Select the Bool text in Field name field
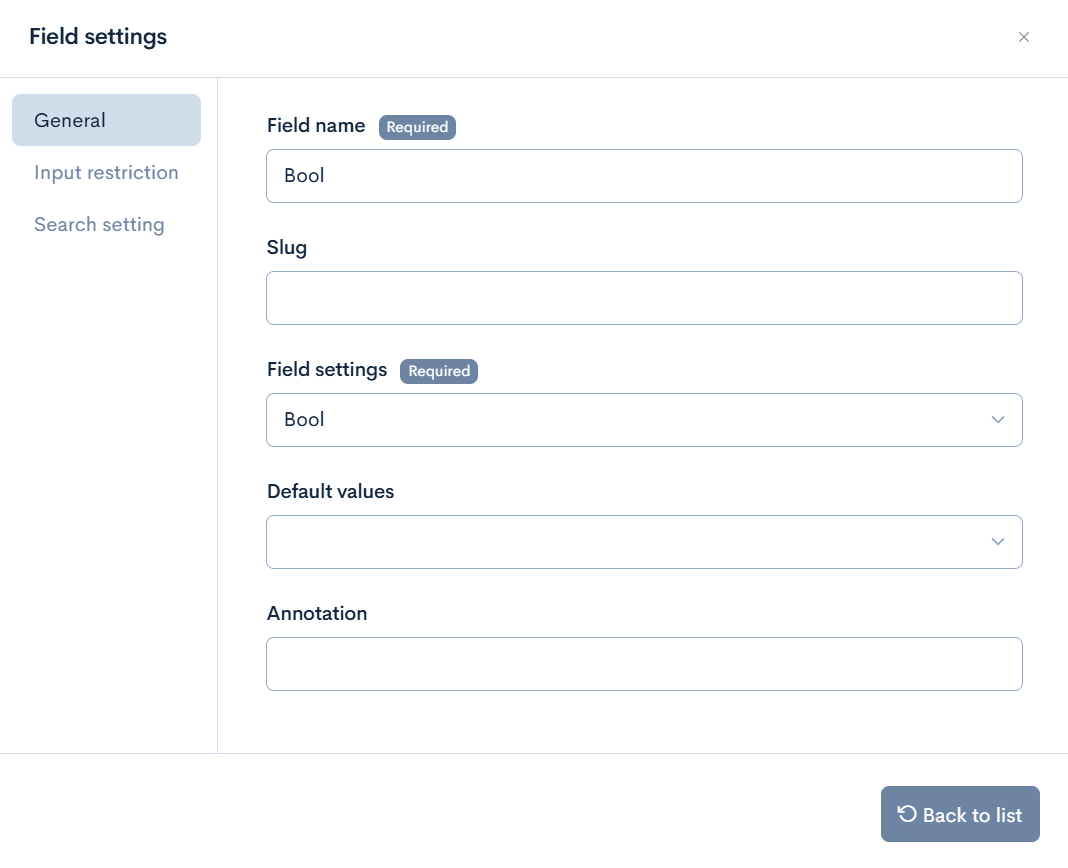 pyautogui.click(x=304, y=175)
